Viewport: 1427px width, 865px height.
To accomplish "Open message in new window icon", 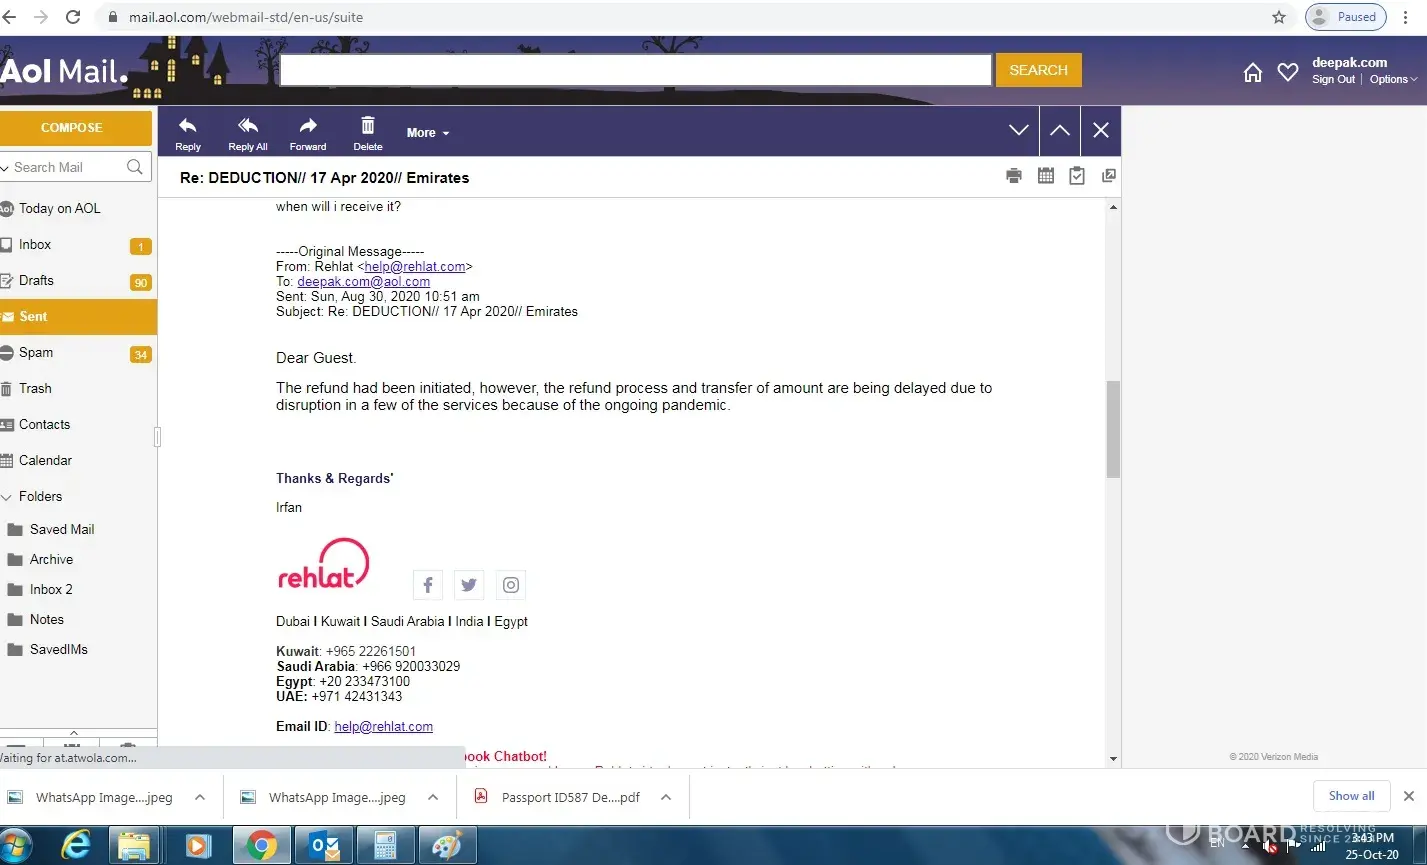I will [x=1108, y=176].
